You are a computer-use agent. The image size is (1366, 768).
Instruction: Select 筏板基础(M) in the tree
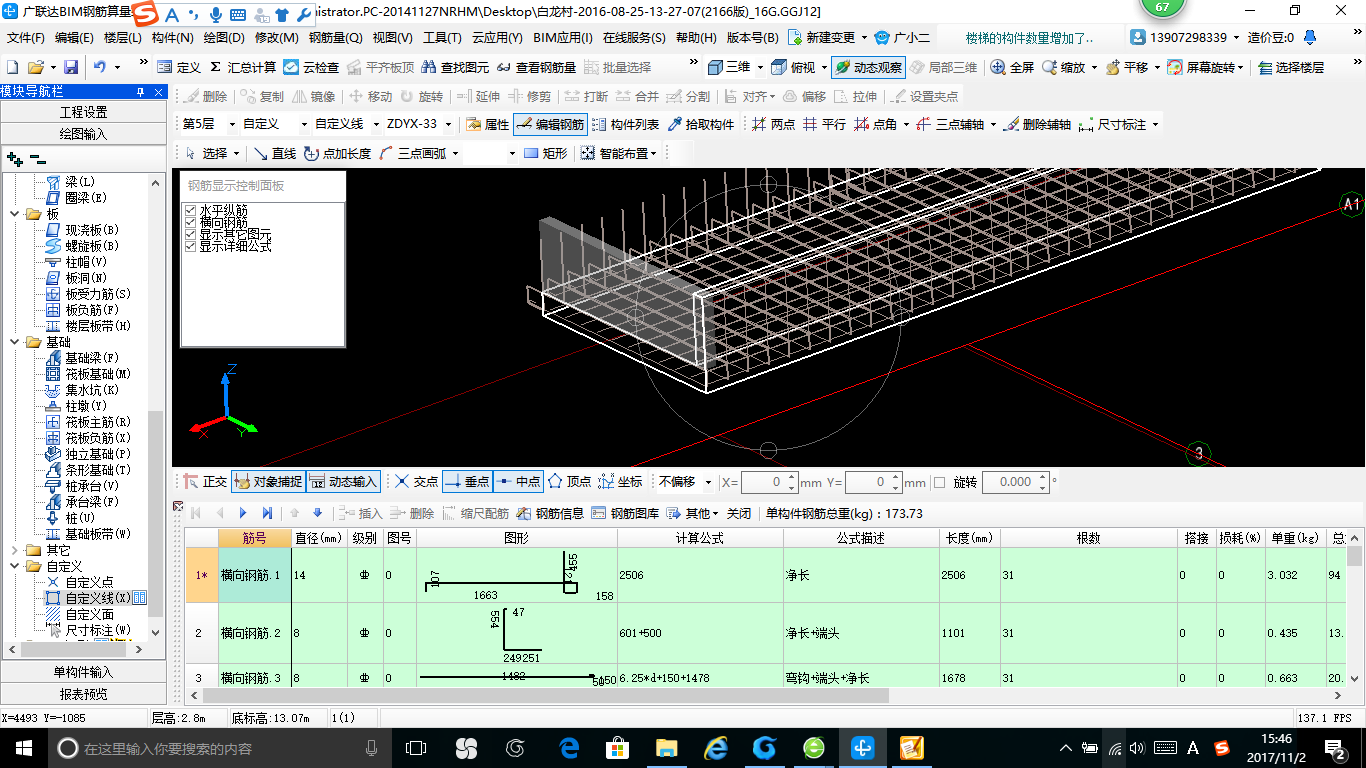98,374
